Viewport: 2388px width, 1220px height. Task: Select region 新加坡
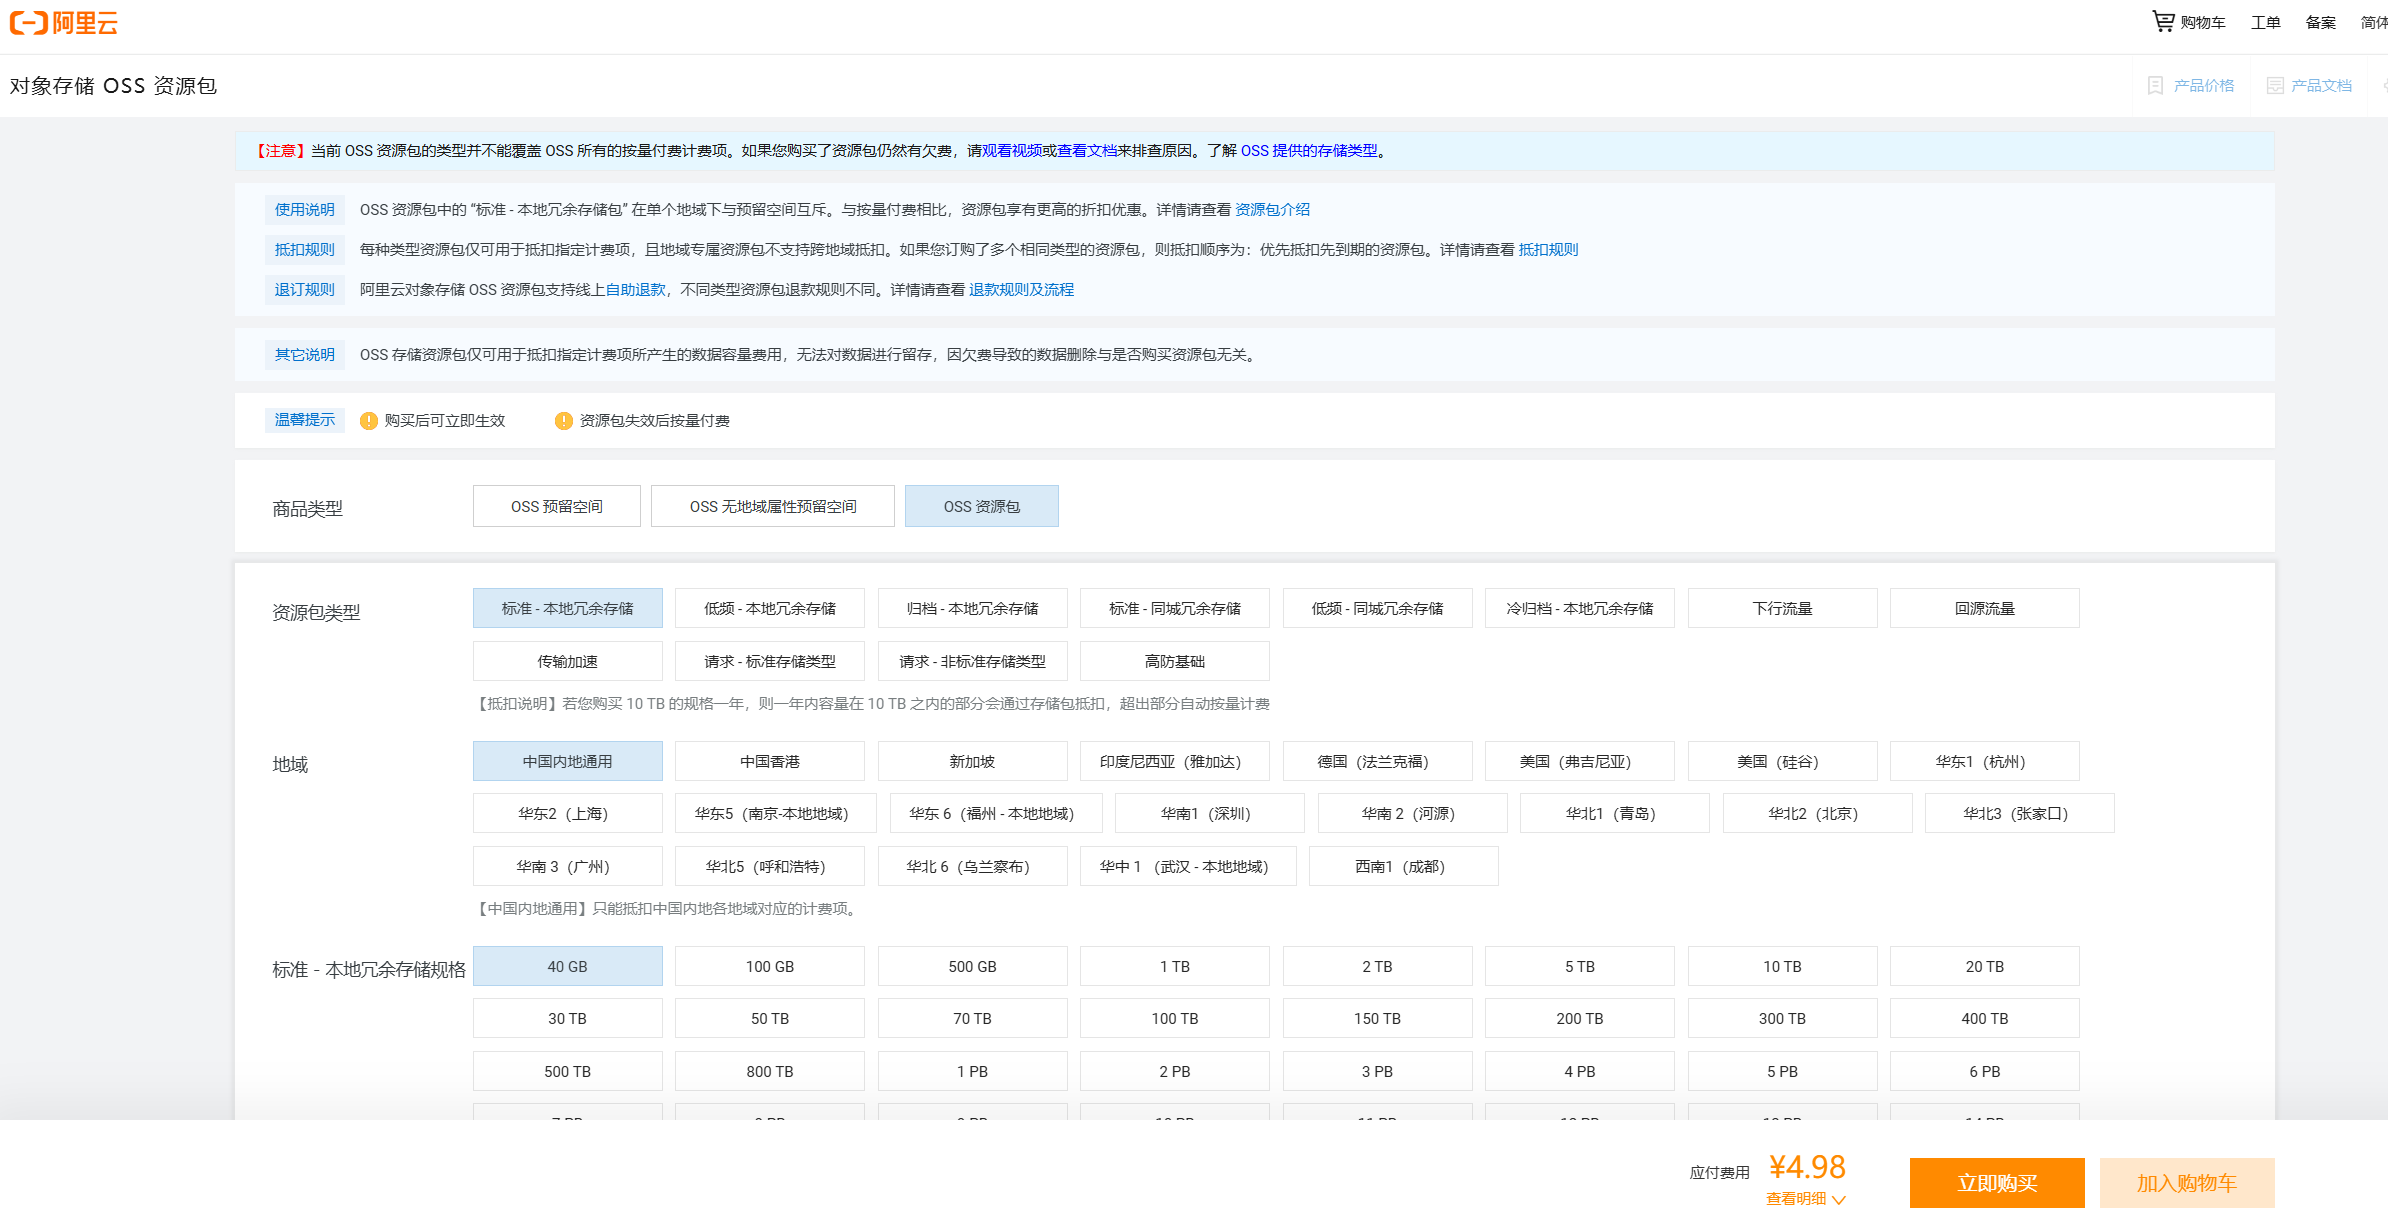[x=973, y=762]
